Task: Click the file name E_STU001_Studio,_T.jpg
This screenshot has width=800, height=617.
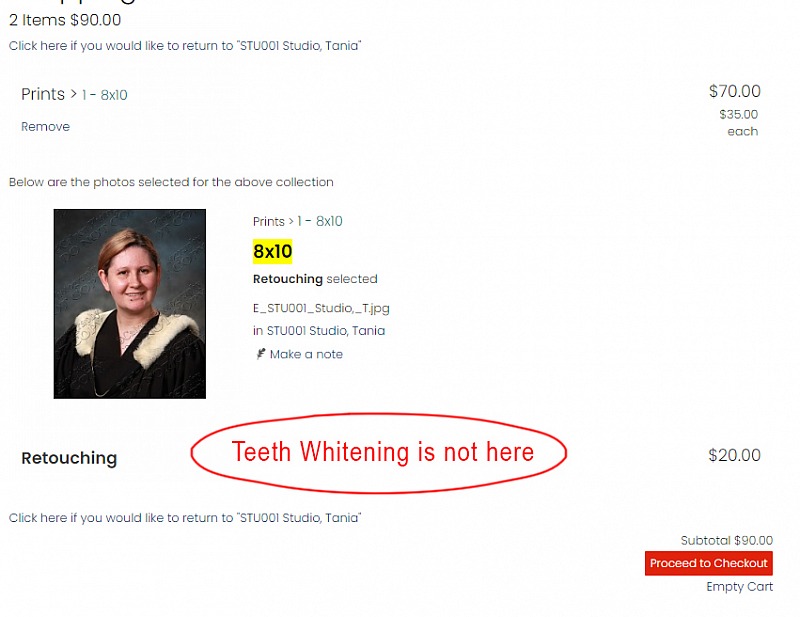Action: click(x=321, y=308)
